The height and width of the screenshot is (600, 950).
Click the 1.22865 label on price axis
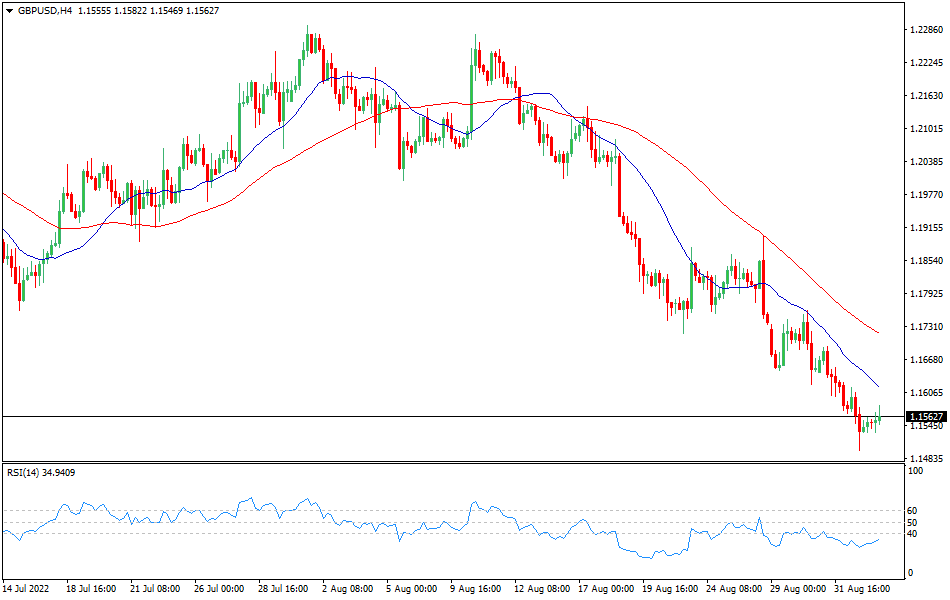(x=925, y=30)
